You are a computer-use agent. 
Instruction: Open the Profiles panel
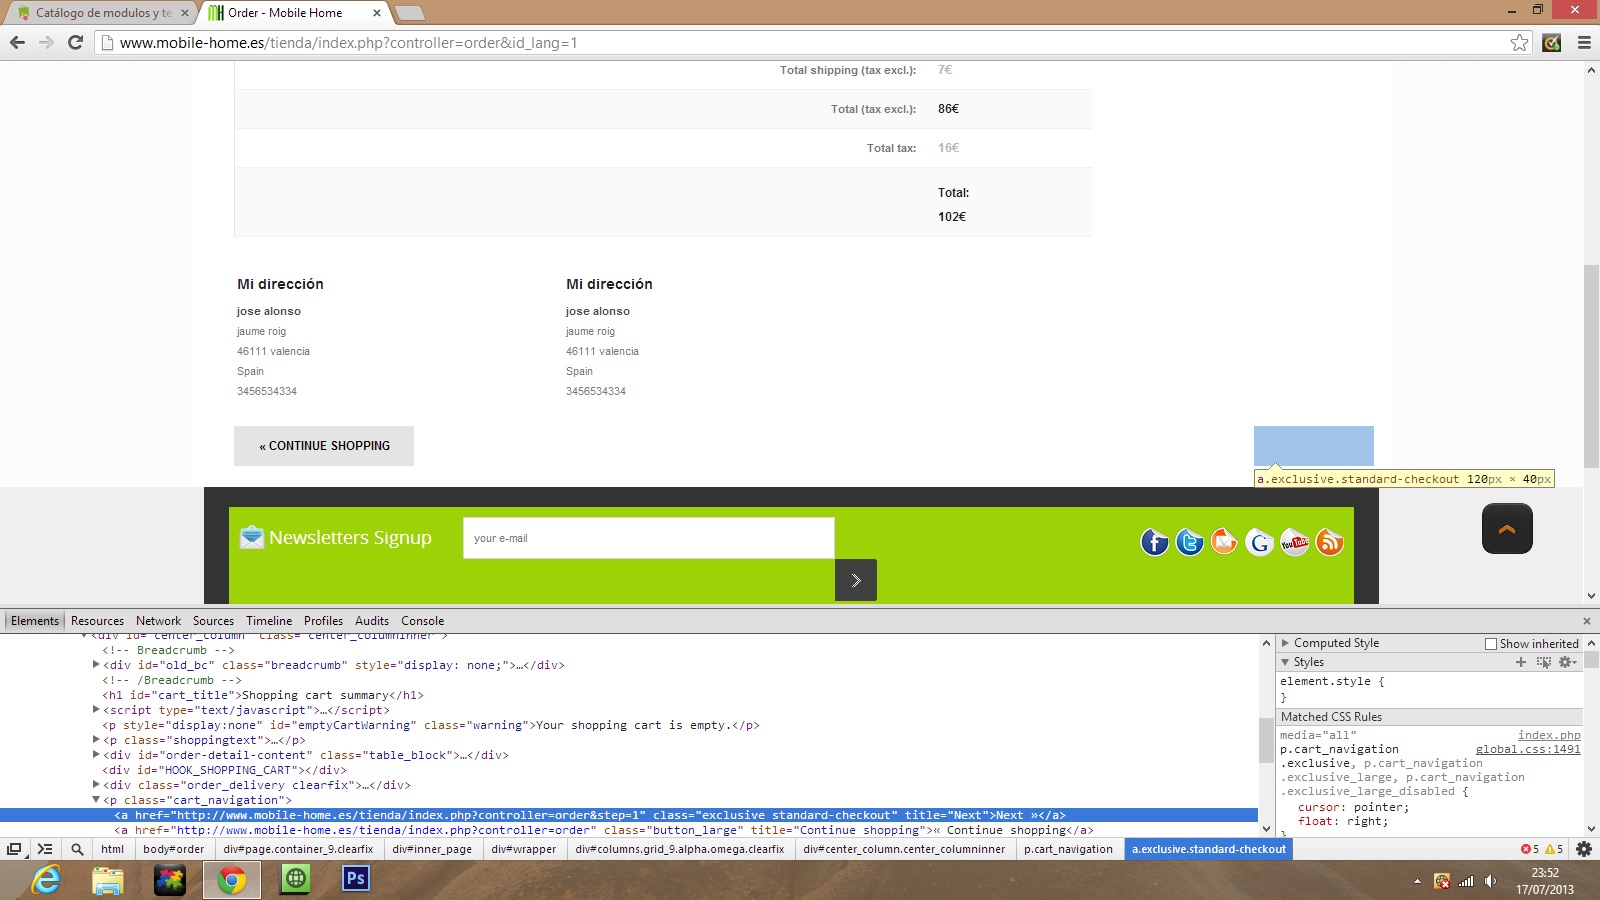coord(323,621)
